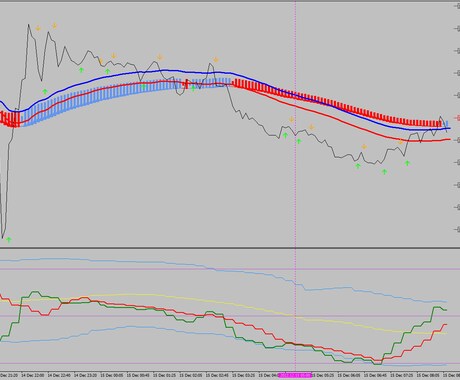The image size is (460, 380).
Task: Click the 15 Dec 00:05 time axis label
Action: click(x=112, y=375)
